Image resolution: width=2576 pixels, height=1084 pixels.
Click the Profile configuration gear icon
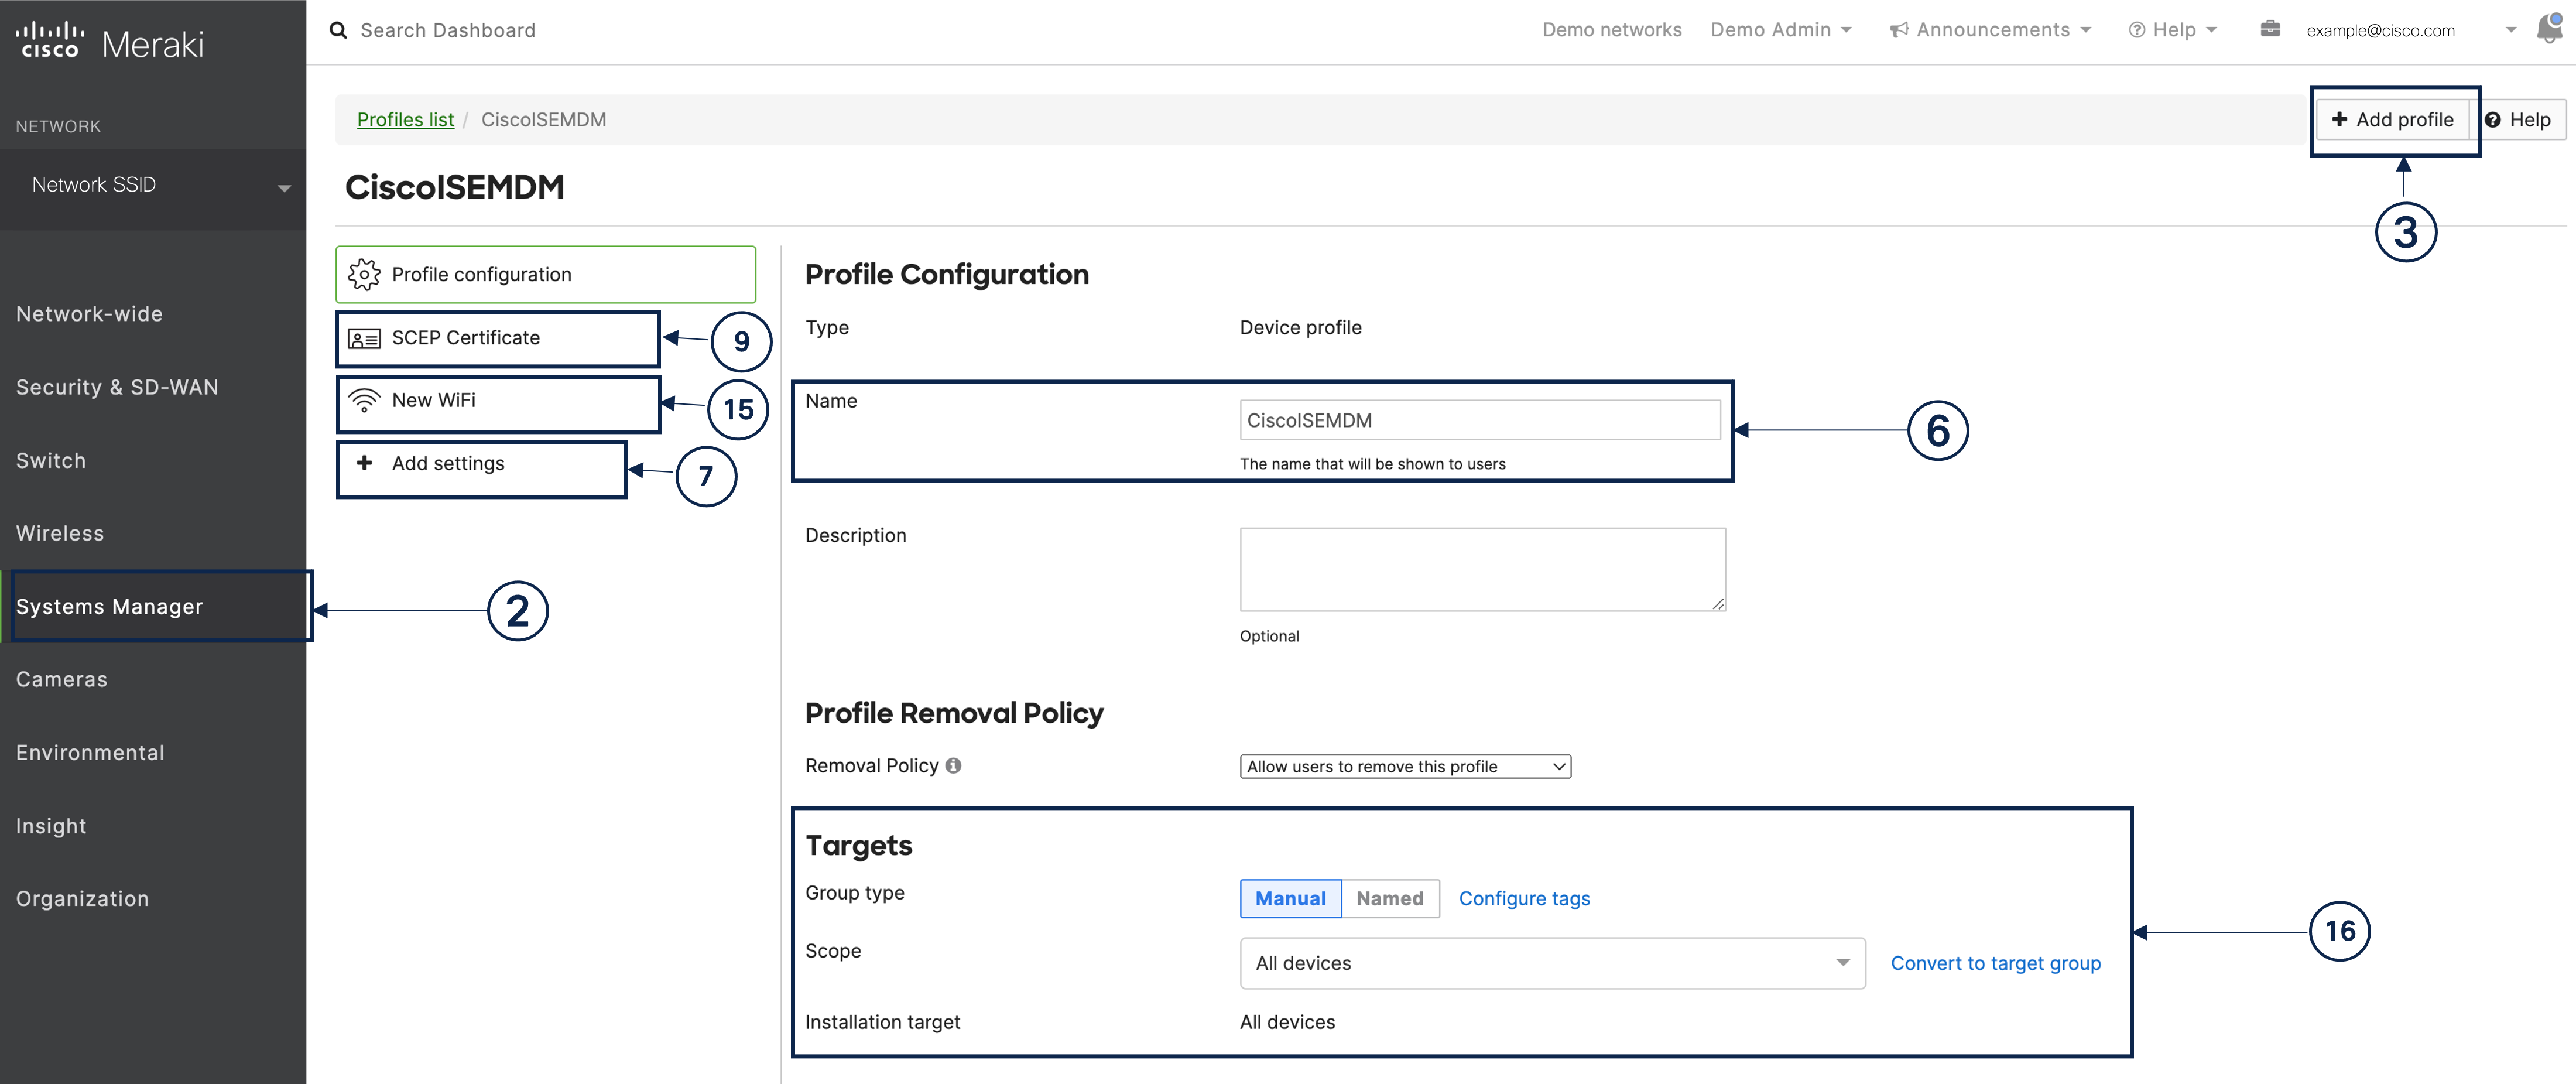point(364,274)
